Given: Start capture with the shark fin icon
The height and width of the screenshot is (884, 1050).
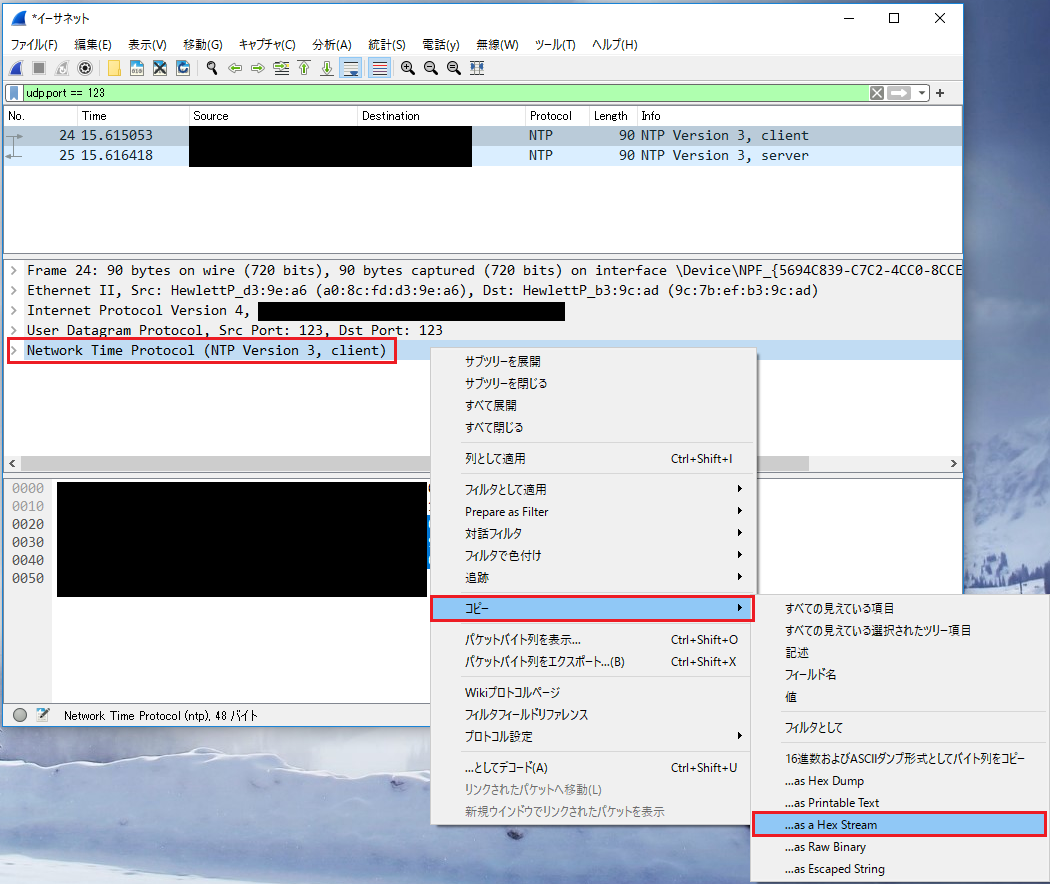Looking at the screenshot, I should tap(16, 68).
